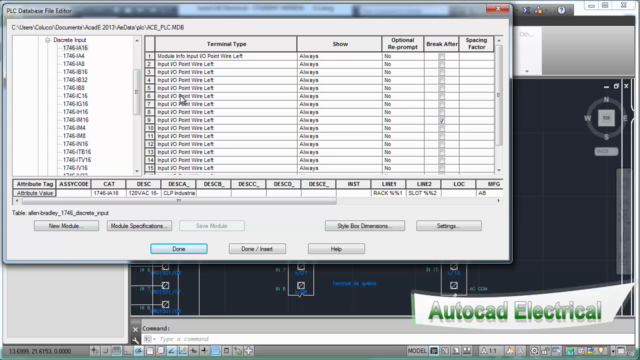Toggle Lineweight display in status bar
Viewport: 640px width, 360px height.
[204, 351]
